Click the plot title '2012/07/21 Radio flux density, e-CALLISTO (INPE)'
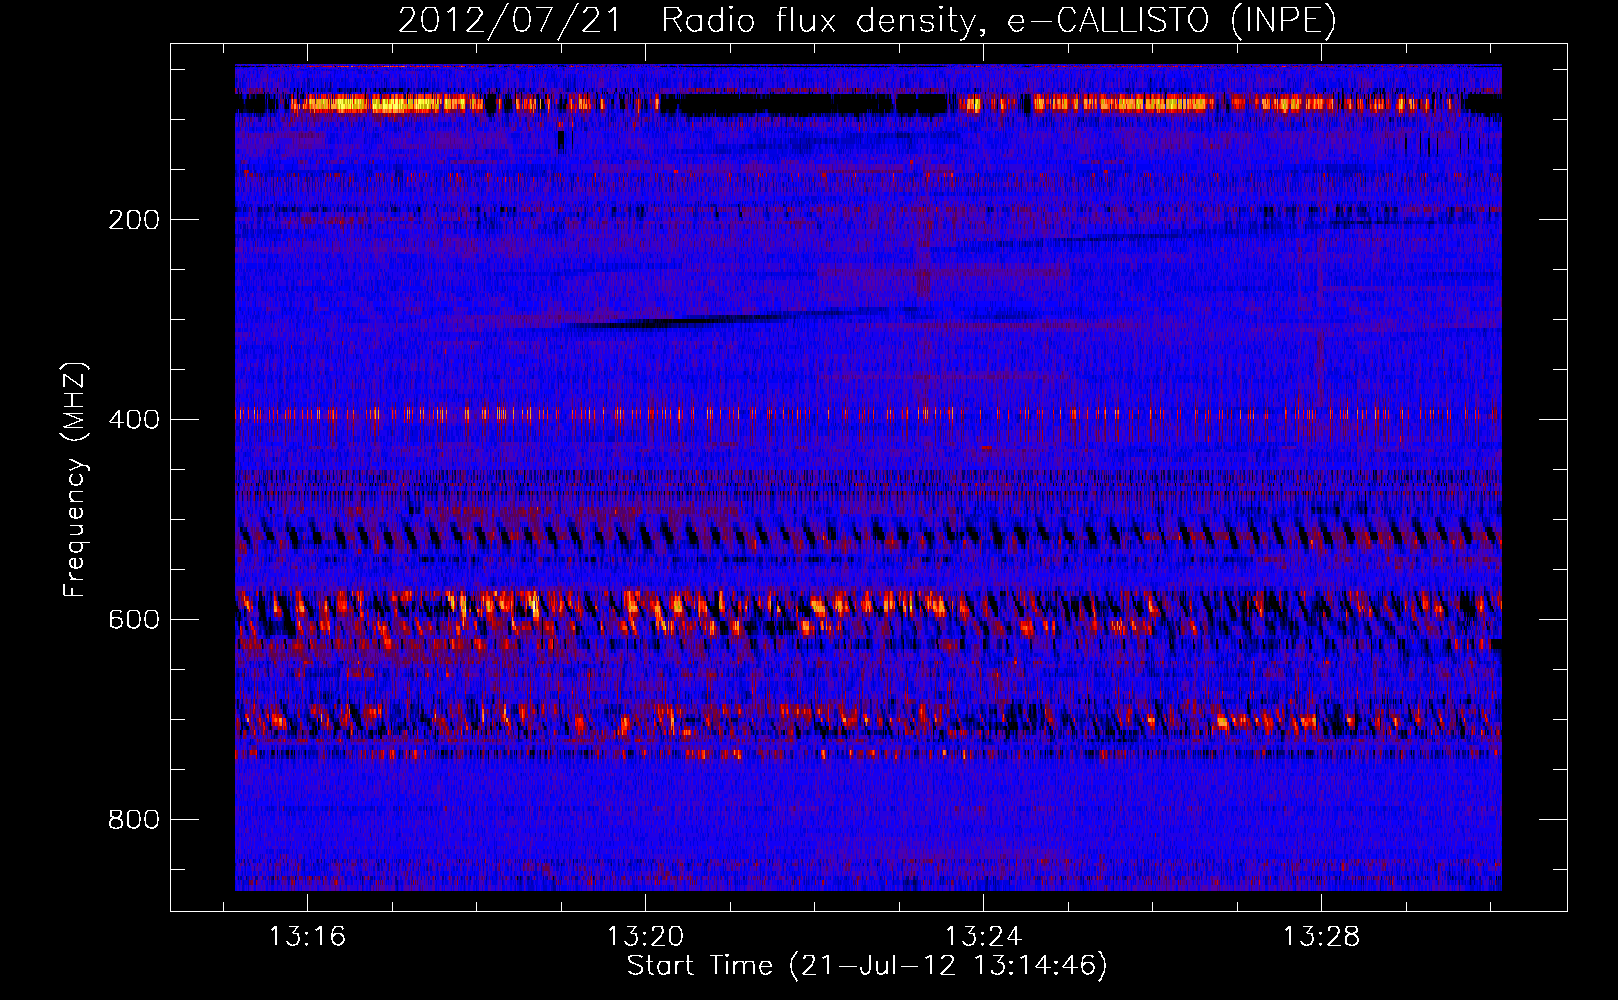Screen dimensions: 1618x1000 [867, 21]
